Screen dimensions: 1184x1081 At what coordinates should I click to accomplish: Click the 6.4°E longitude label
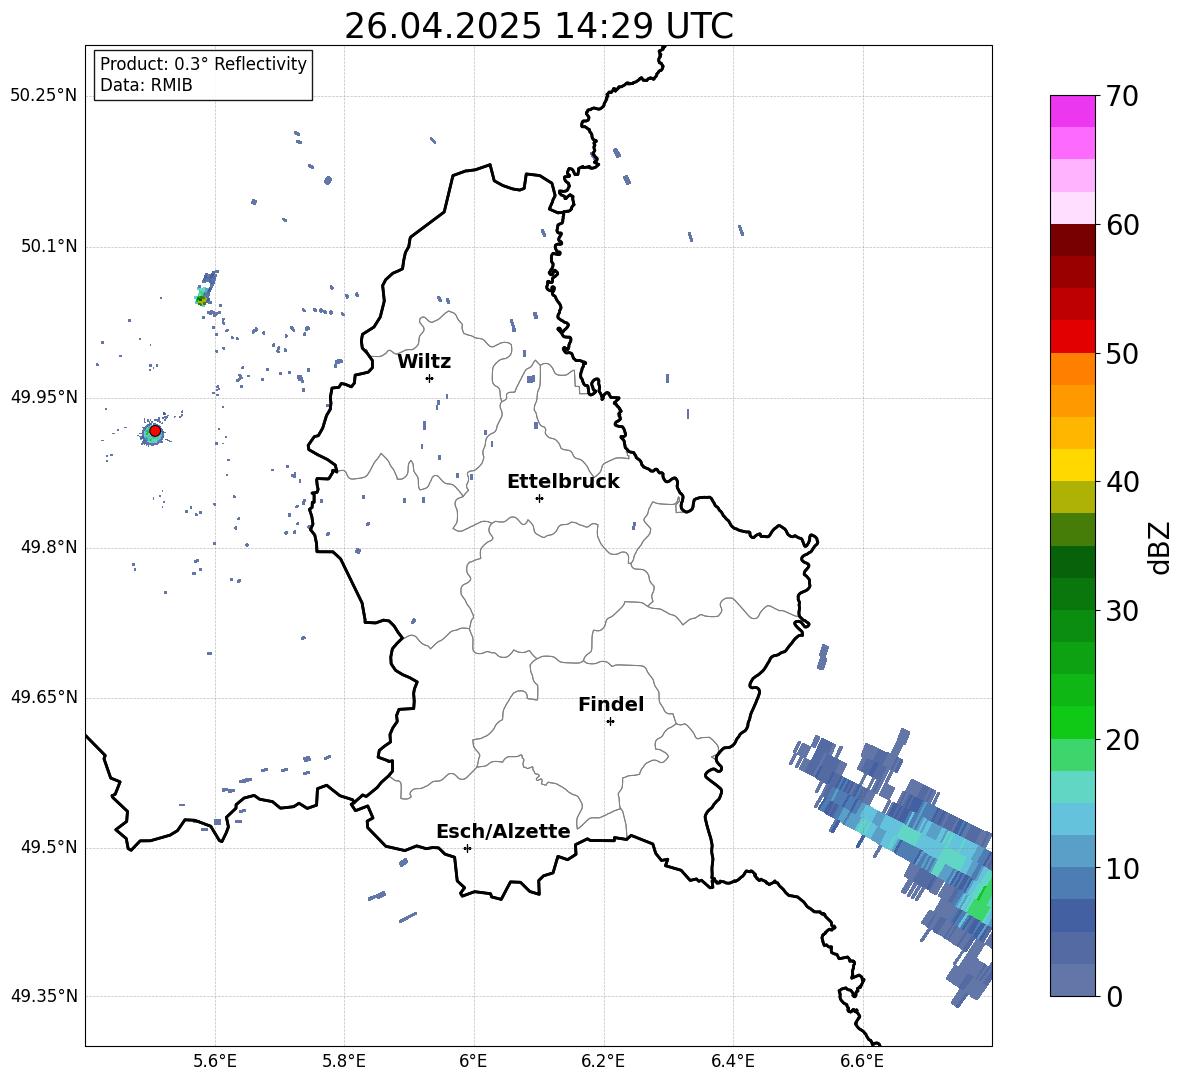point(732,1061)
